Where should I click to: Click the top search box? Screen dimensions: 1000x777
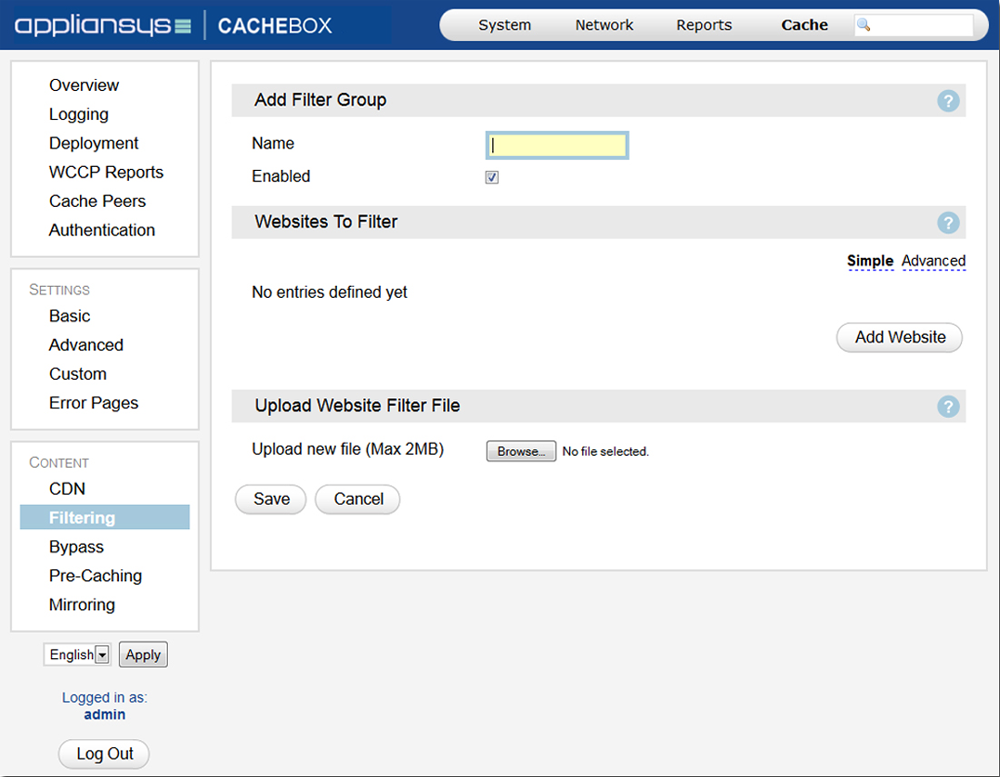(914, 25)
